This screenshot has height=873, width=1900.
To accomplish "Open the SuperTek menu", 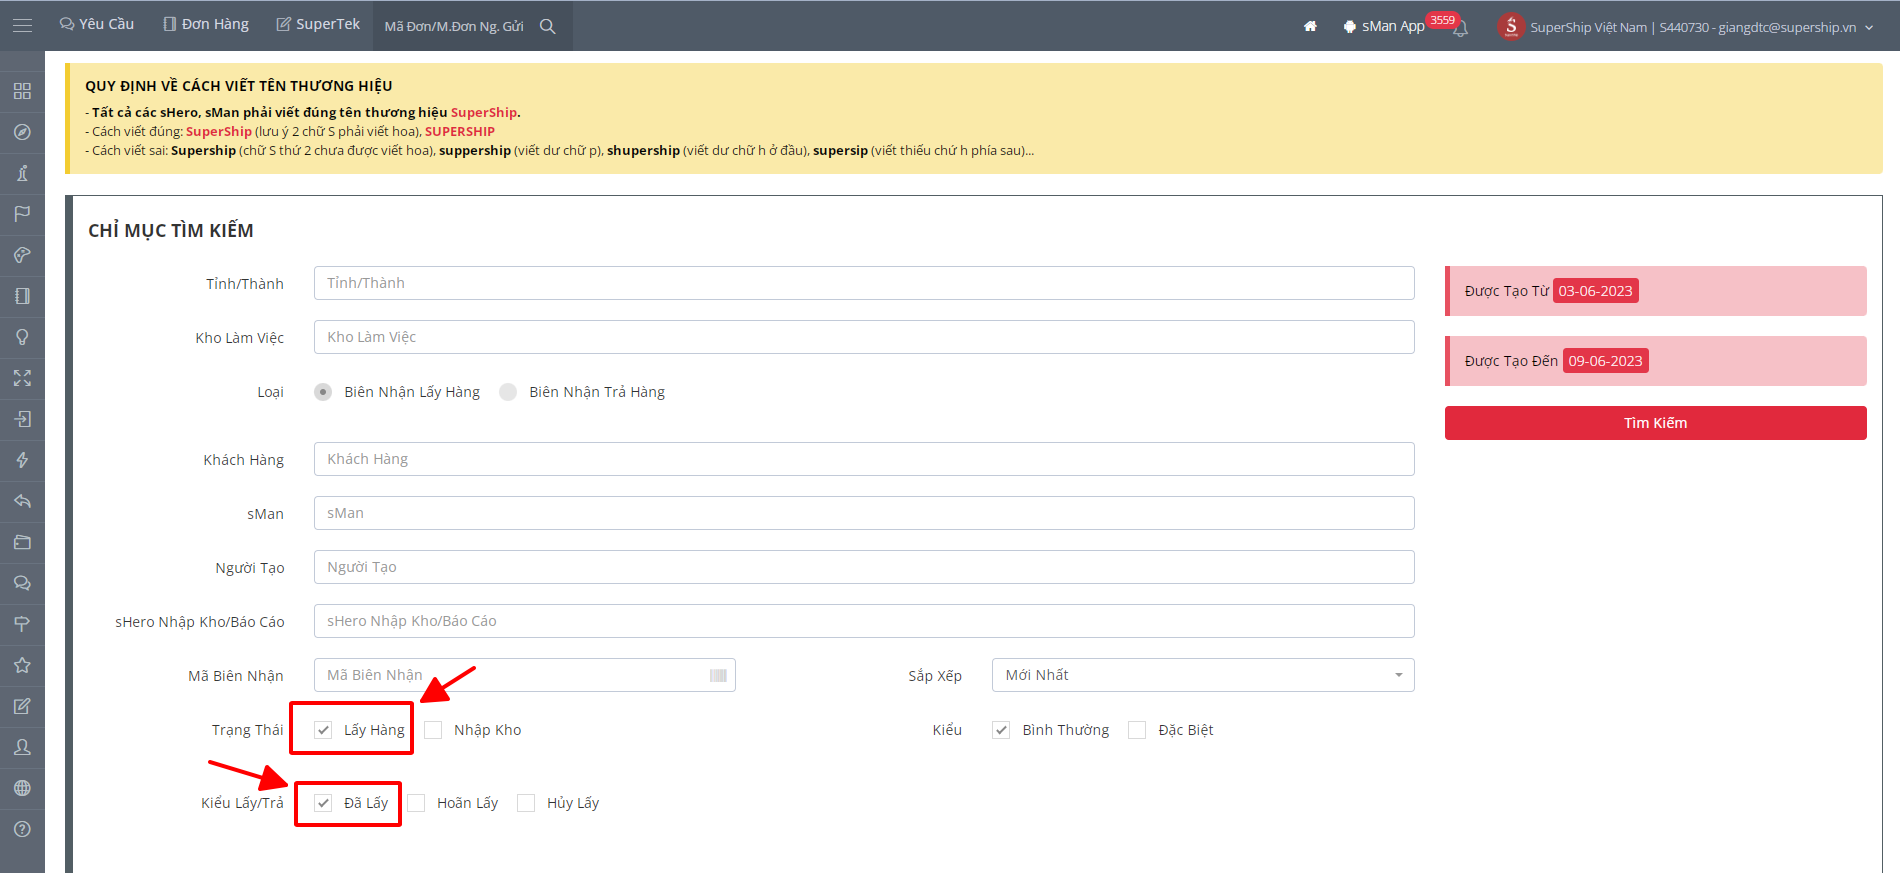I will pyautogui.click(x=318, y=24).
